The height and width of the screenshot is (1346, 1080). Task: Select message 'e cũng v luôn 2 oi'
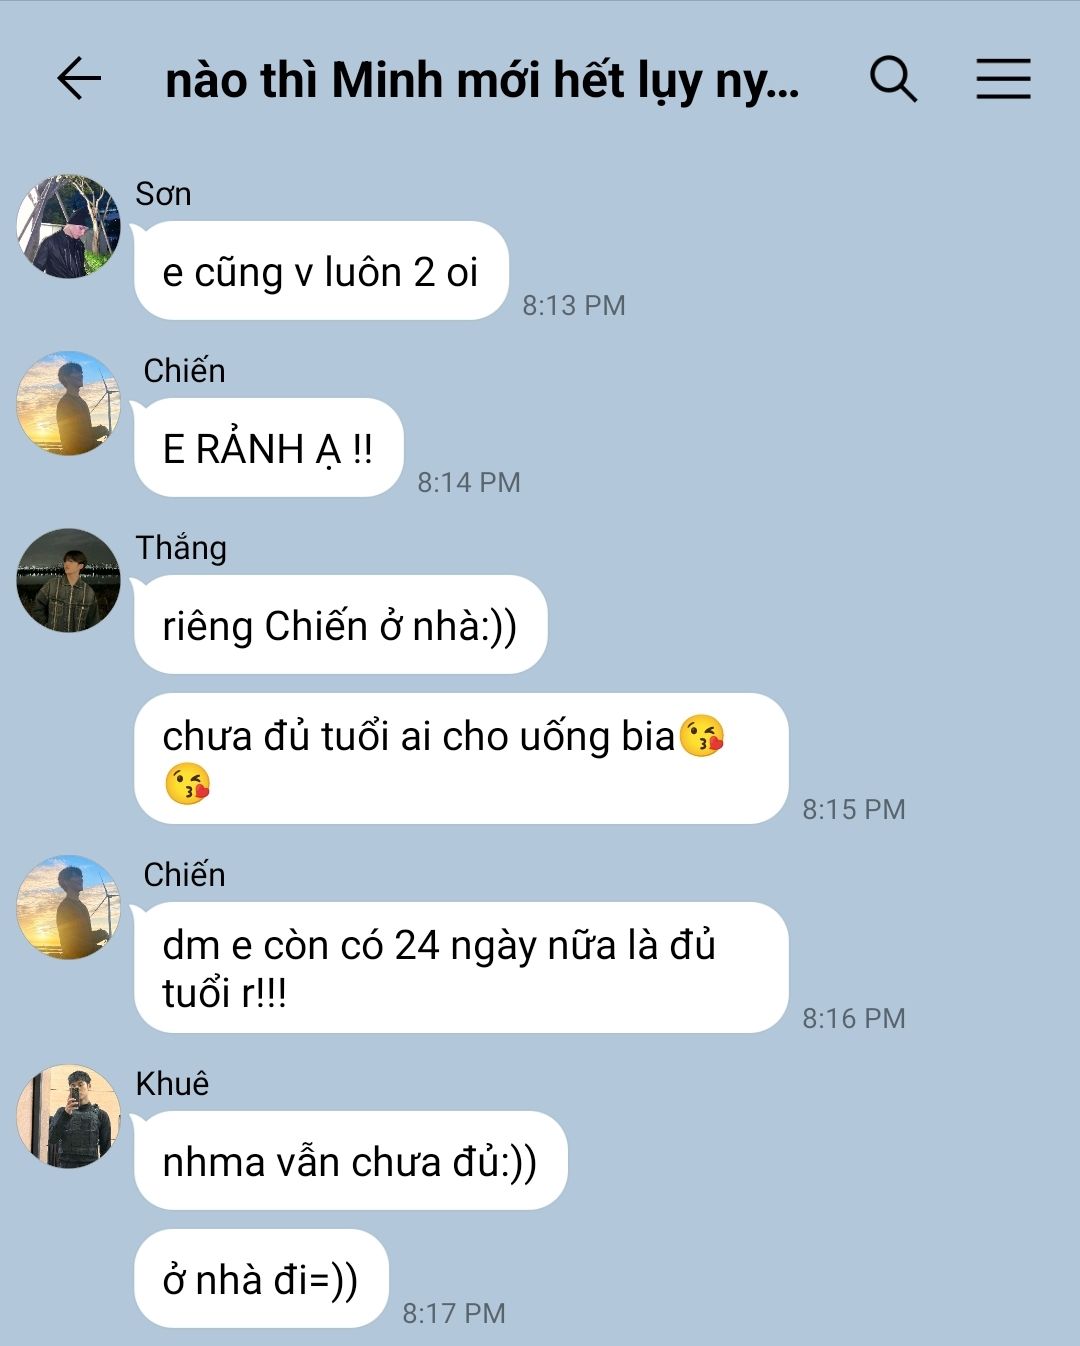[321, 271]
